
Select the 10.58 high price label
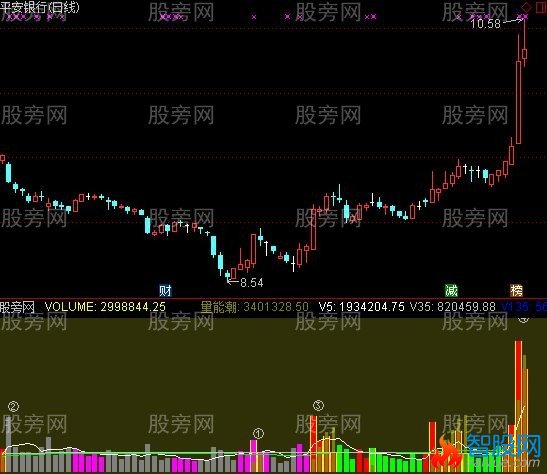(485, 24)
